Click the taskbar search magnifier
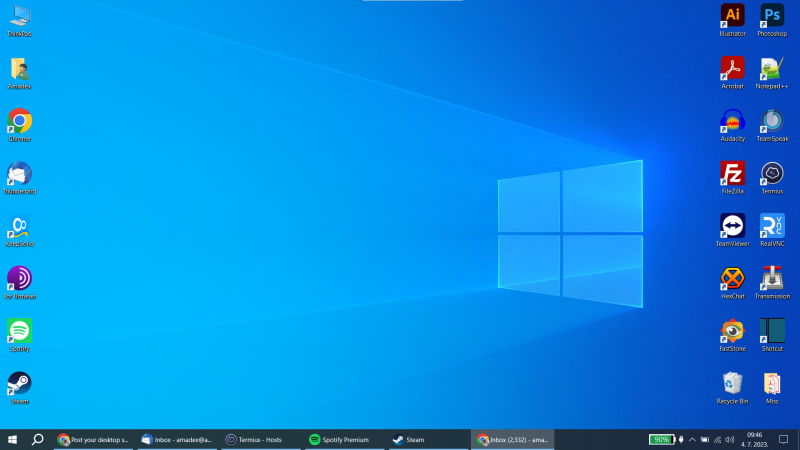Viewport: 800px width, 450px height. [x=38, y=439]
